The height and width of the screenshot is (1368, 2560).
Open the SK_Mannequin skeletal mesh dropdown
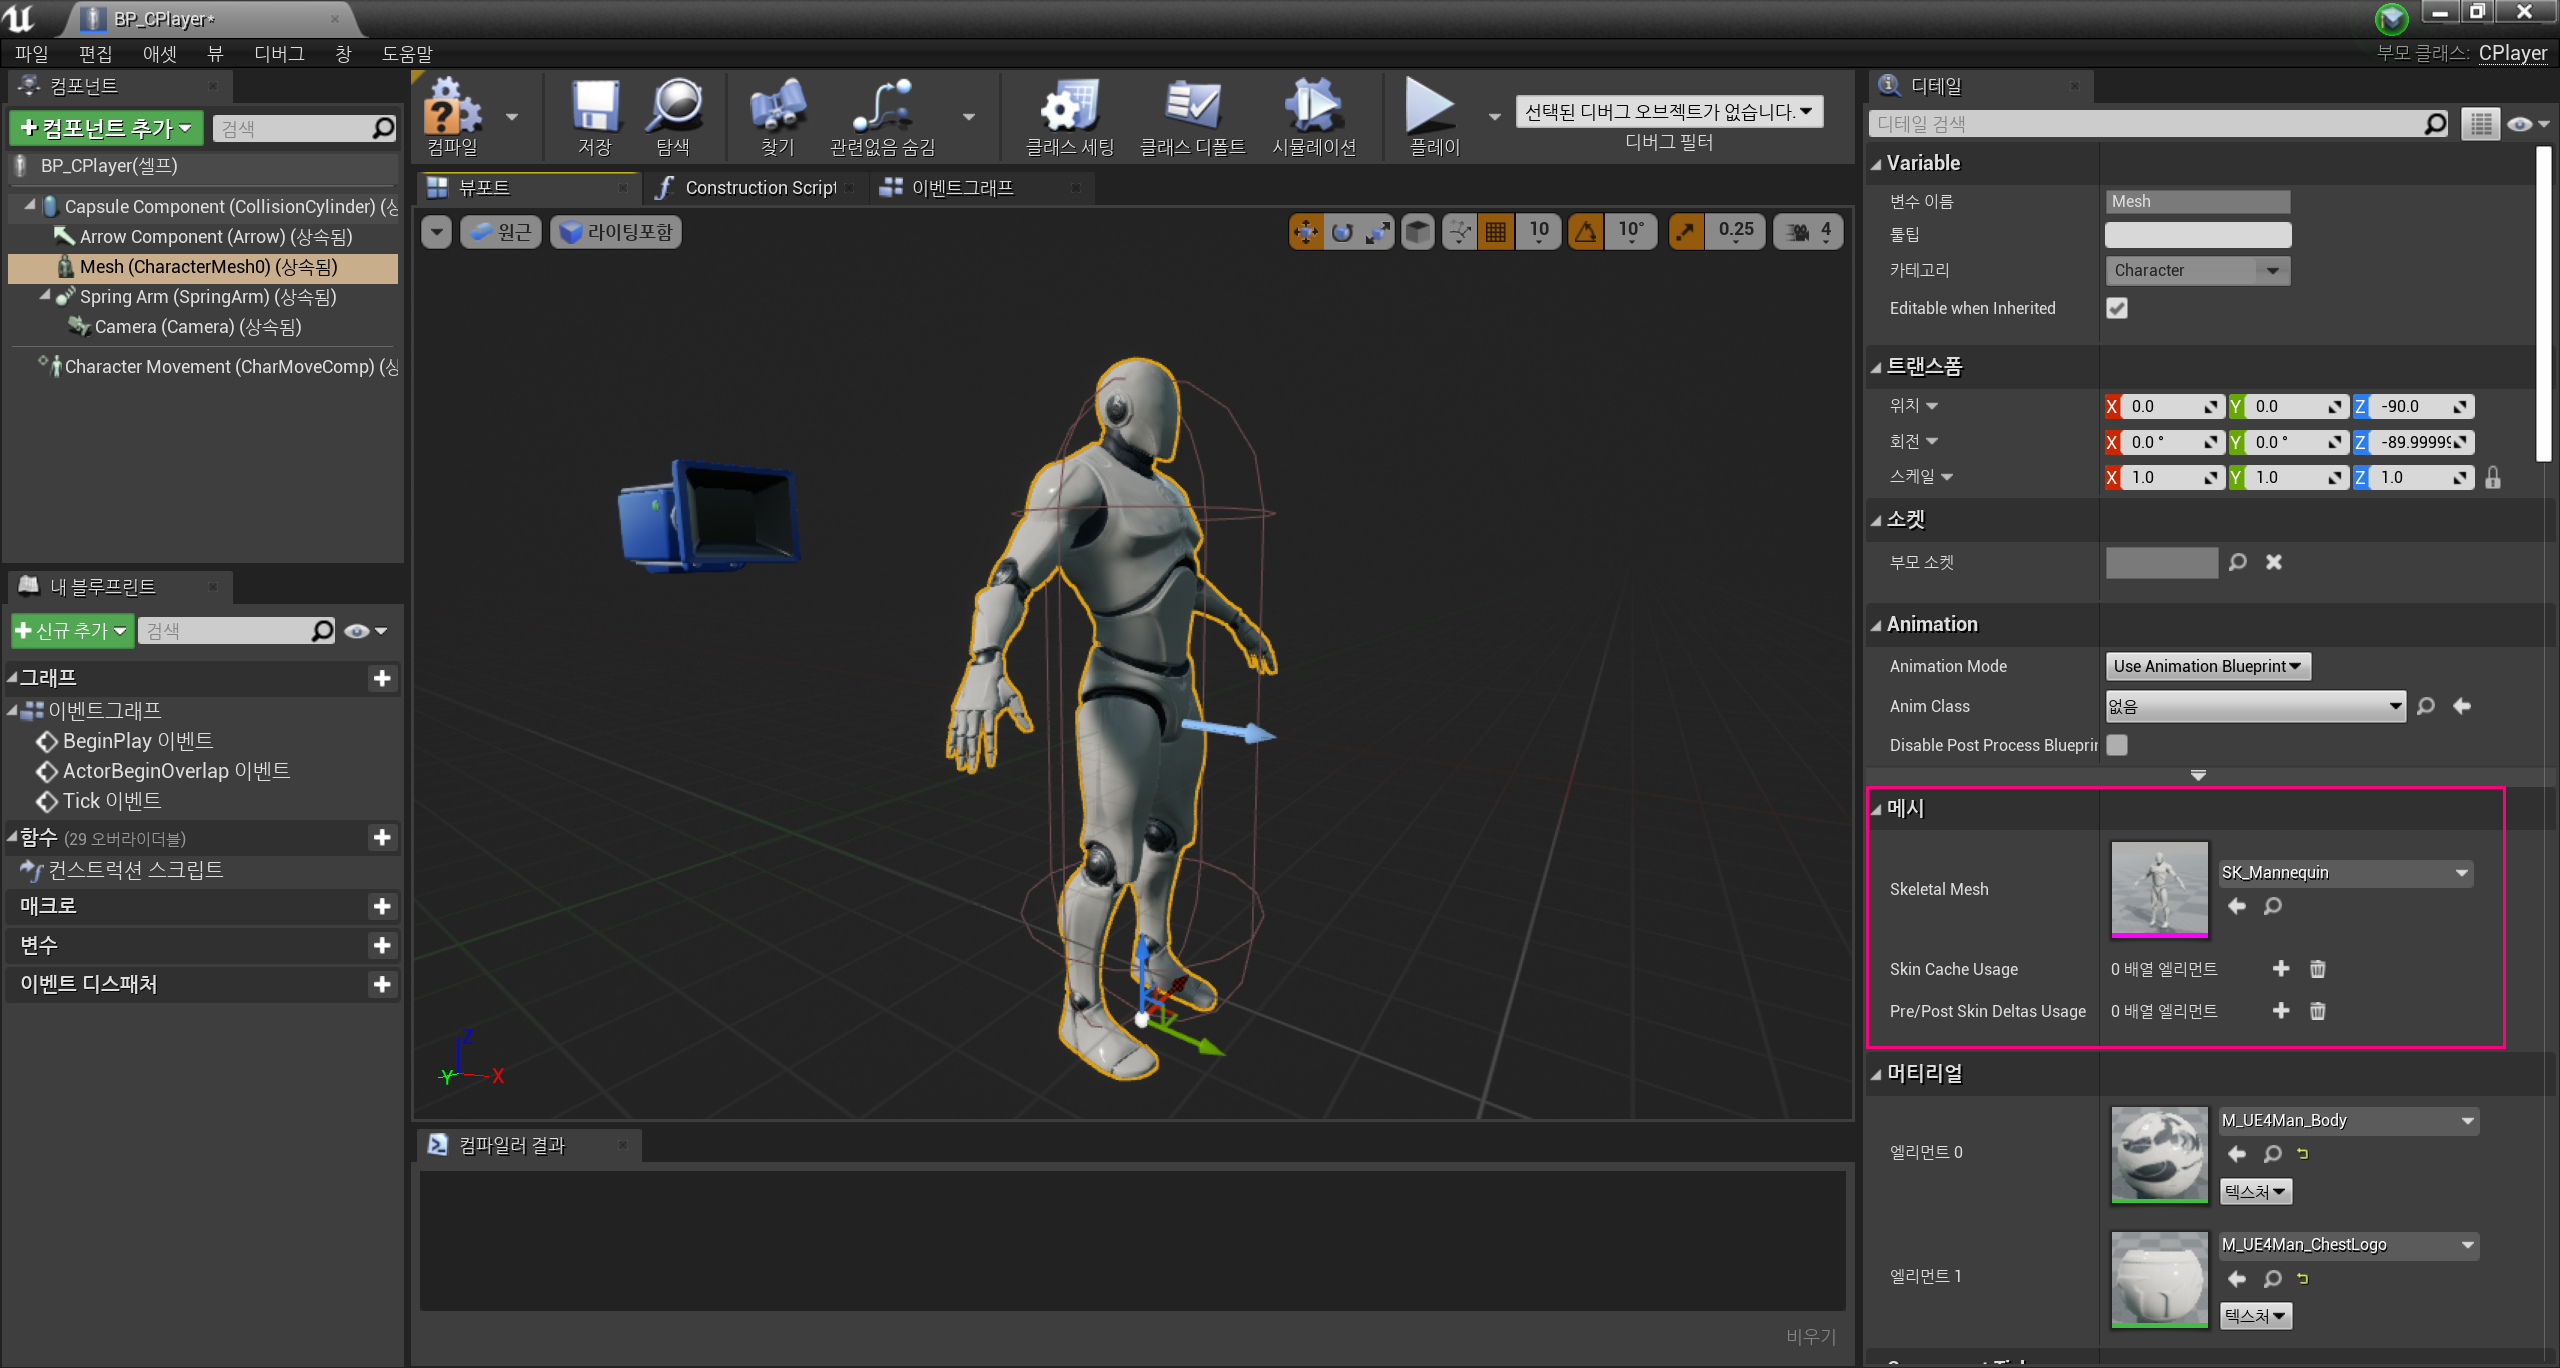2345,873
